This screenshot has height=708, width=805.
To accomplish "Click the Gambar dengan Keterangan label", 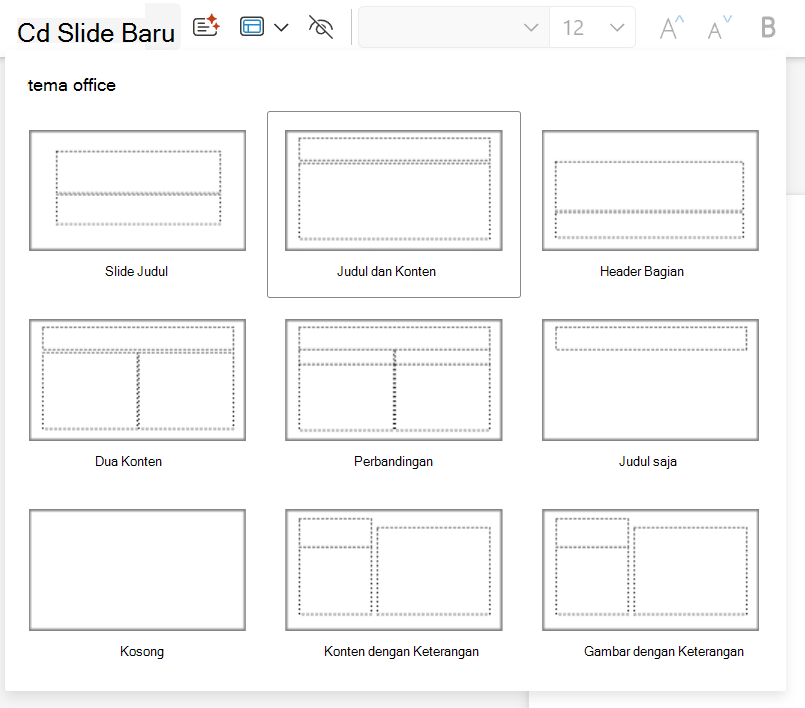I will point(663,651).
